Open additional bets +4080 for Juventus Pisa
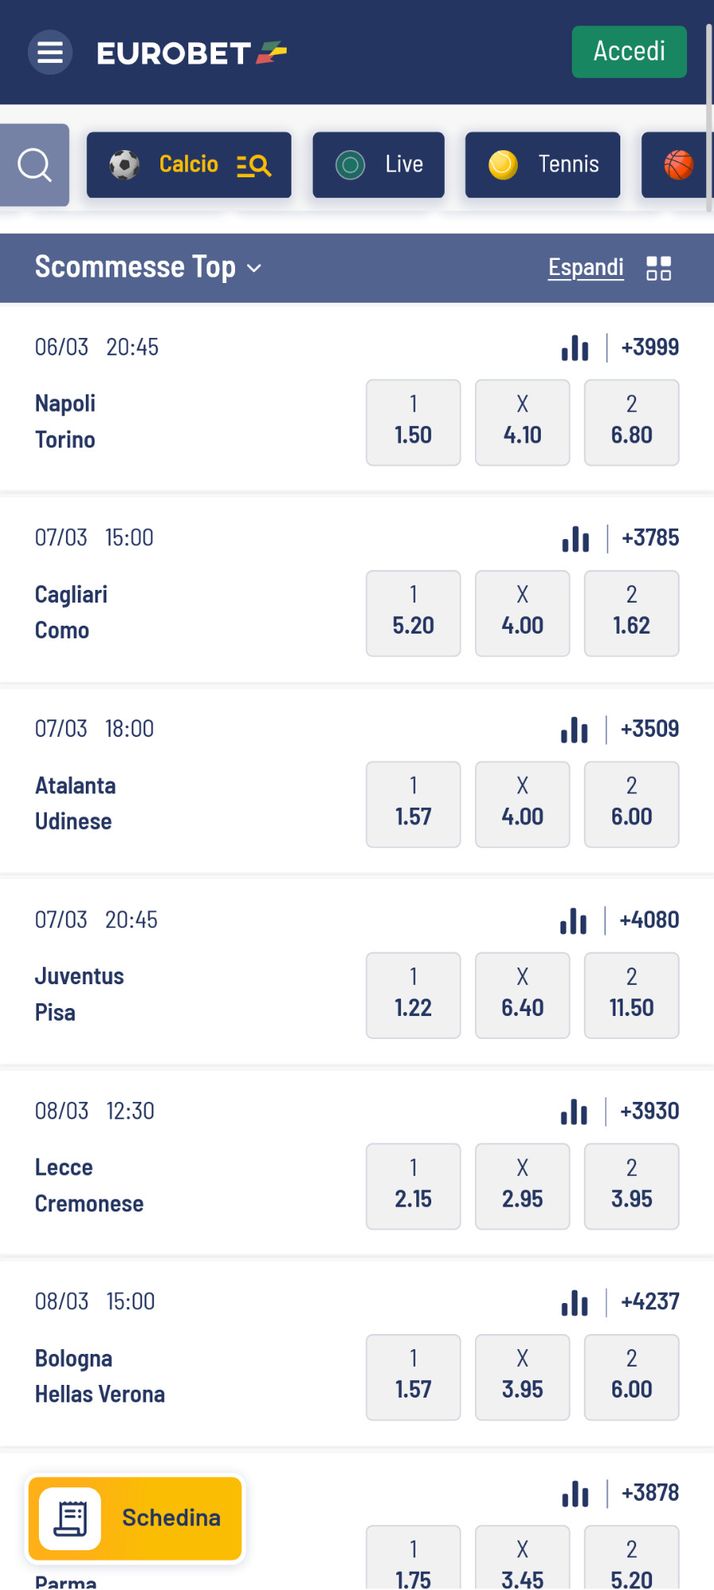The width and height of the screenshot is (714, 1590). click(x=649, y=920)
